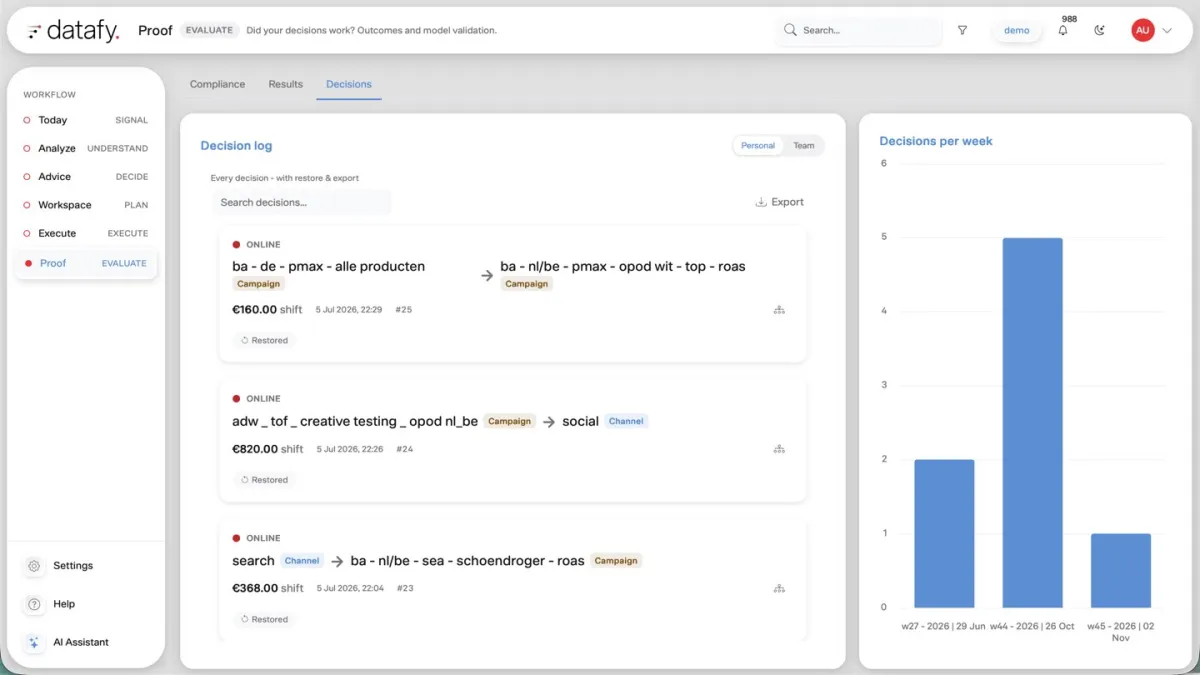Click the w45 - 2026 bar
The width and height of the screenshot is (1200, 675).
[x=1121, y=570]
